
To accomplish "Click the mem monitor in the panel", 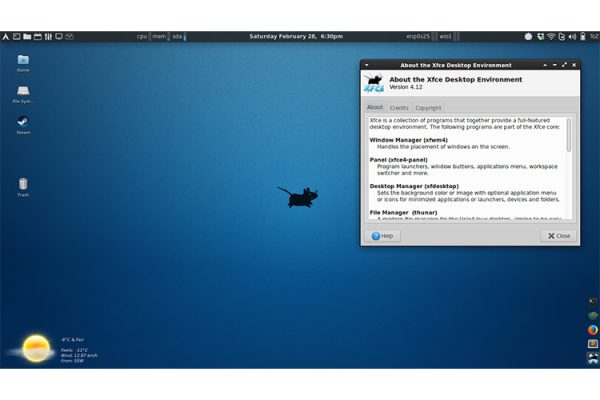I will tap(160, 37).
